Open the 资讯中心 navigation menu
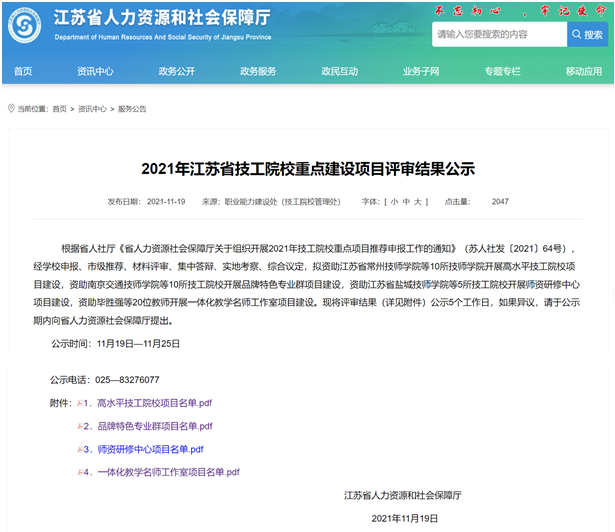The image size is (615, 532). point(95,71)
